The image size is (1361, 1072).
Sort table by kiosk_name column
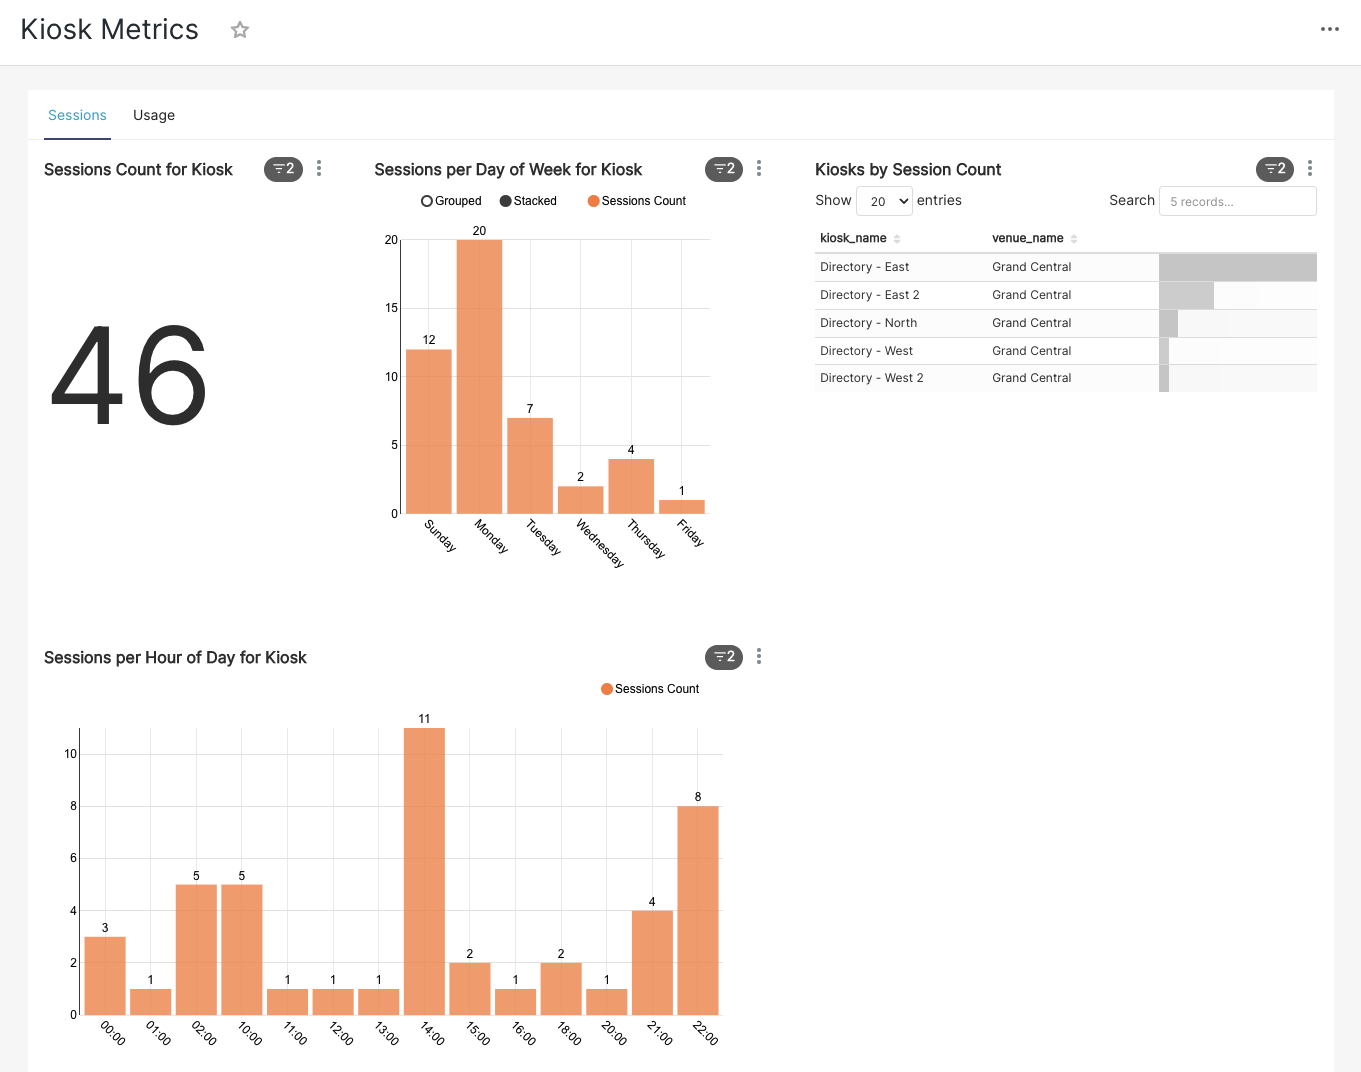[x=860, y=238]
